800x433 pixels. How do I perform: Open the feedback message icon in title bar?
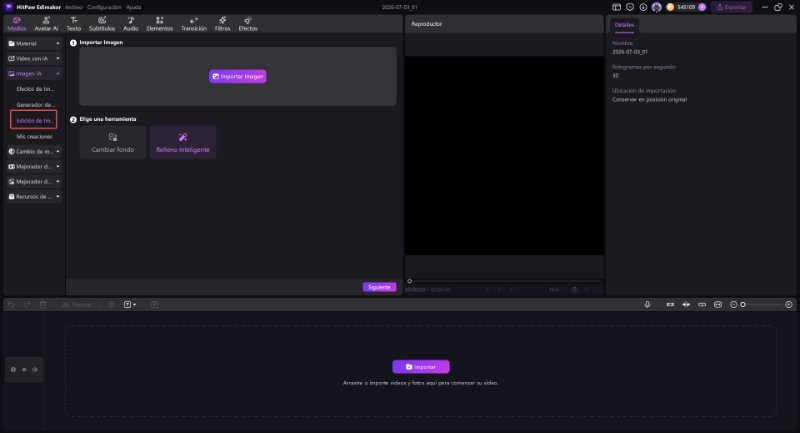(x=630, y=7)
